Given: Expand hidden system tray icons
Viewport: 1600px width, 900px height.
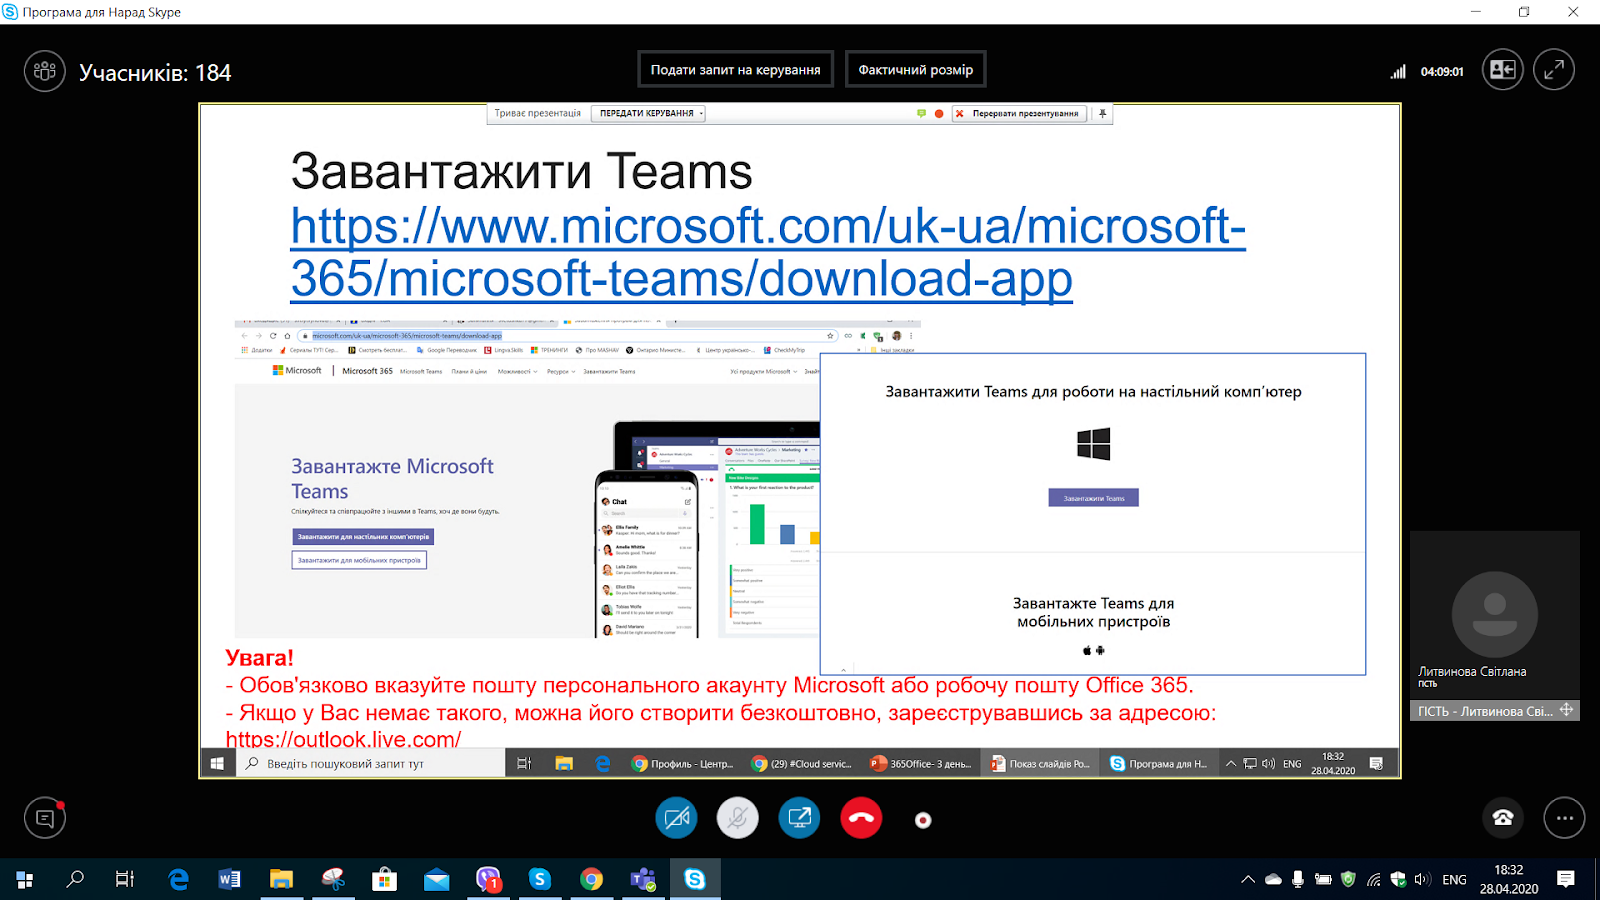Looking at the screenshot, I should tap(1248, 880).
